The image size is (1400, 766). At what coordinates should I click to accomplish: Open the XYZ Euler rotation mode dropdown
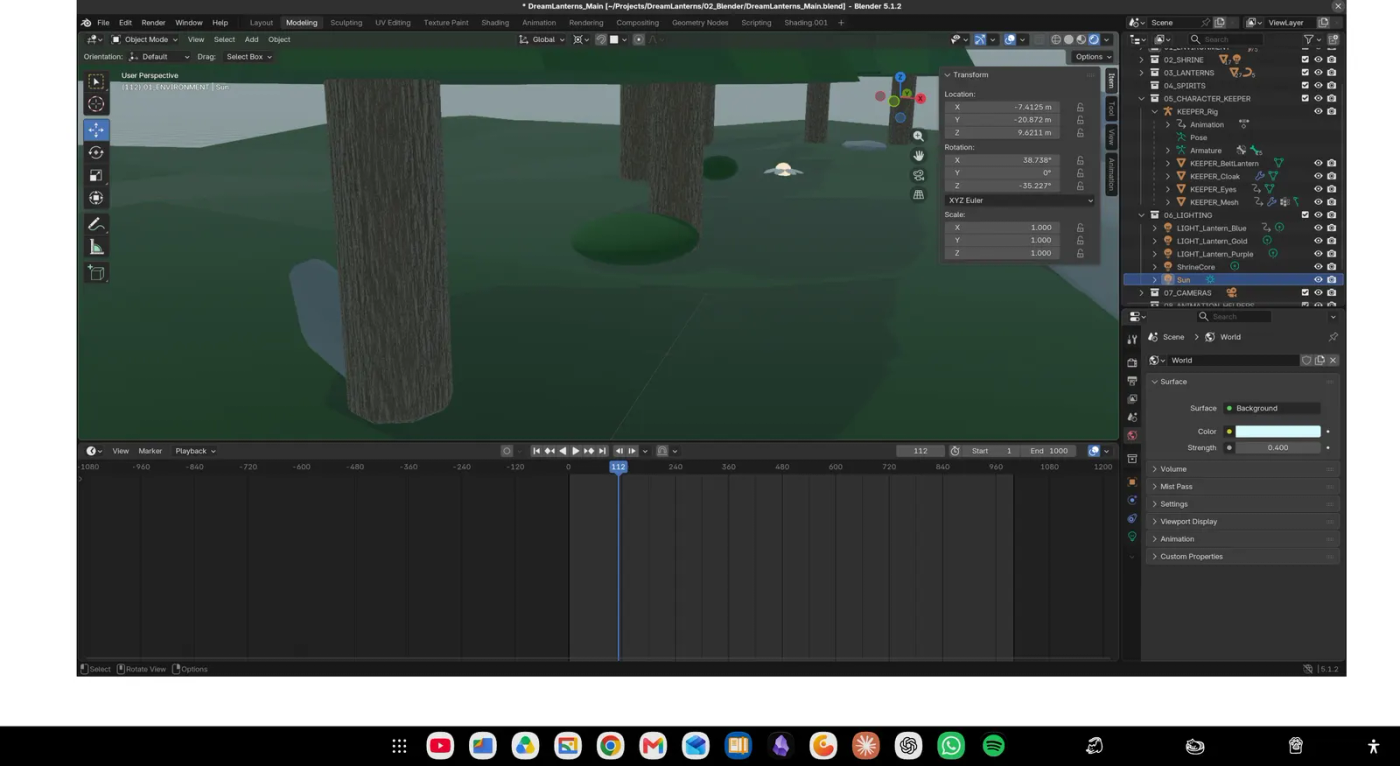(x=1020, y=200)
